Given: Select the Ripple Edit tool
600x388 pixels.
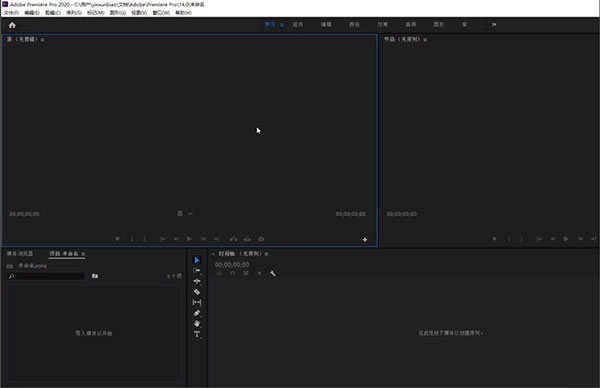Looking at the screenshot, I should point(197,281).
